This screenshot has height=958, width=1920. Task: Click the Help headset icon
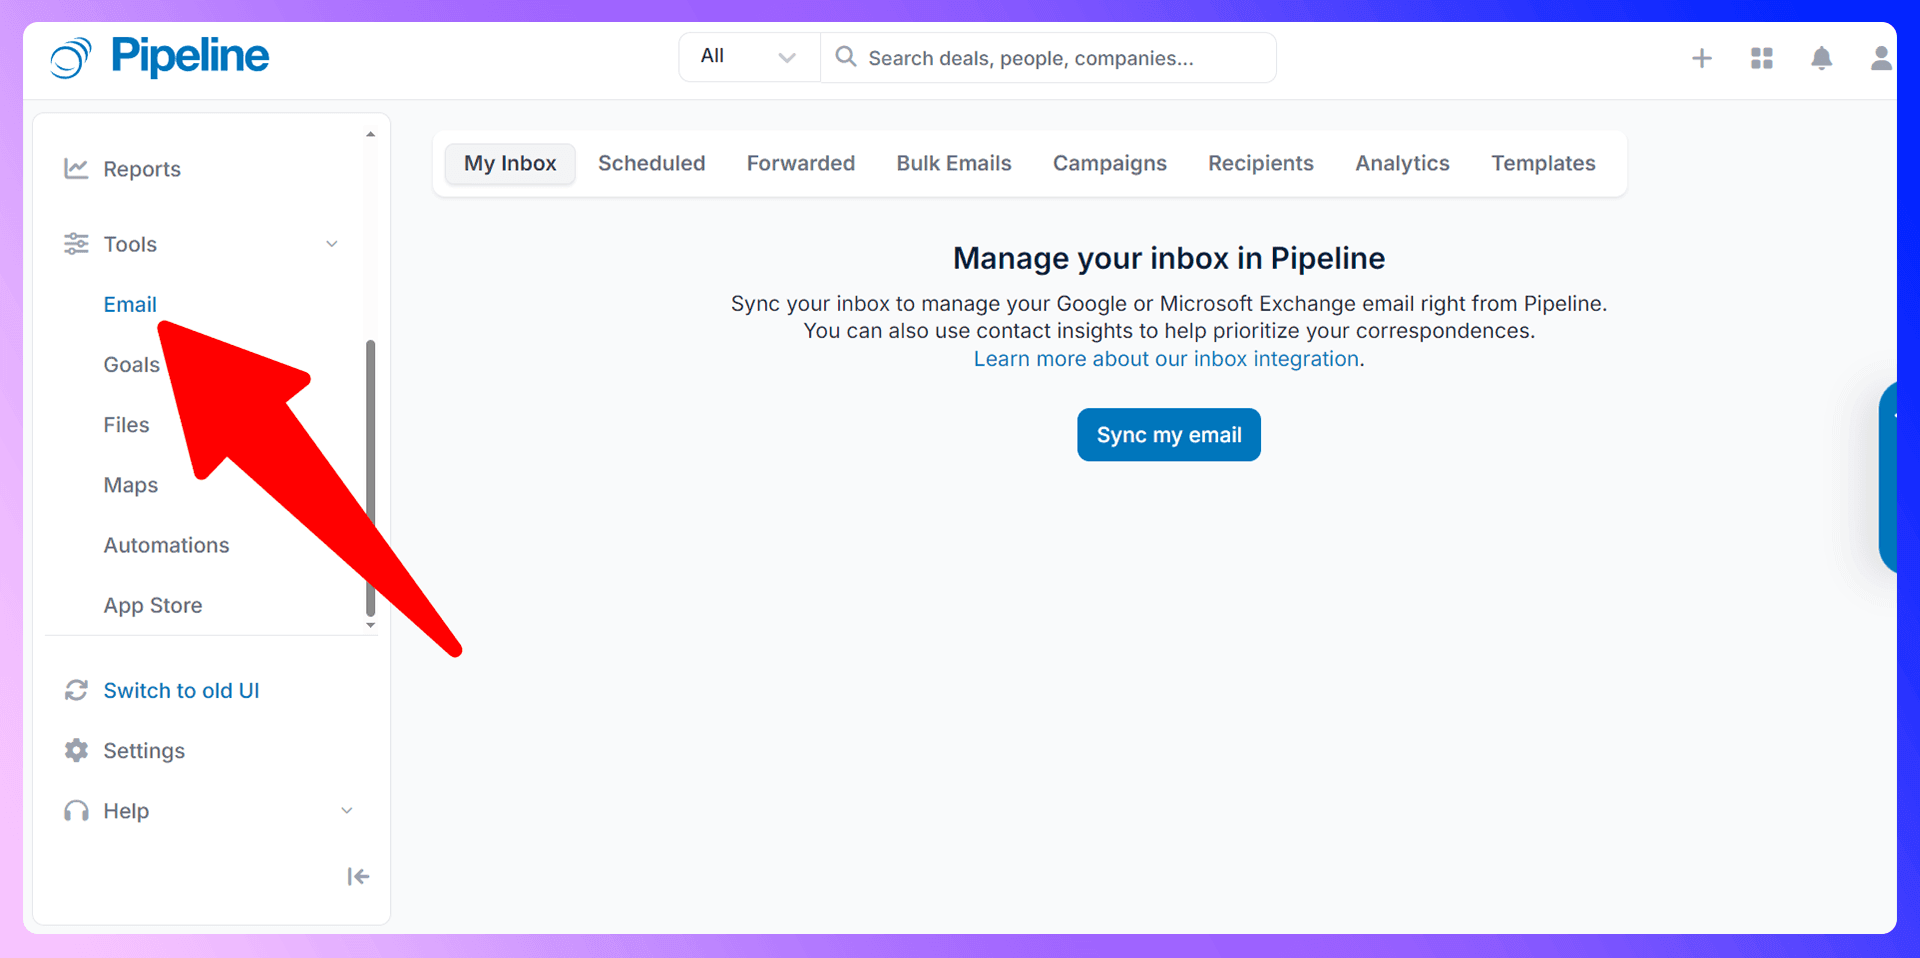click(x=76, y=810)
